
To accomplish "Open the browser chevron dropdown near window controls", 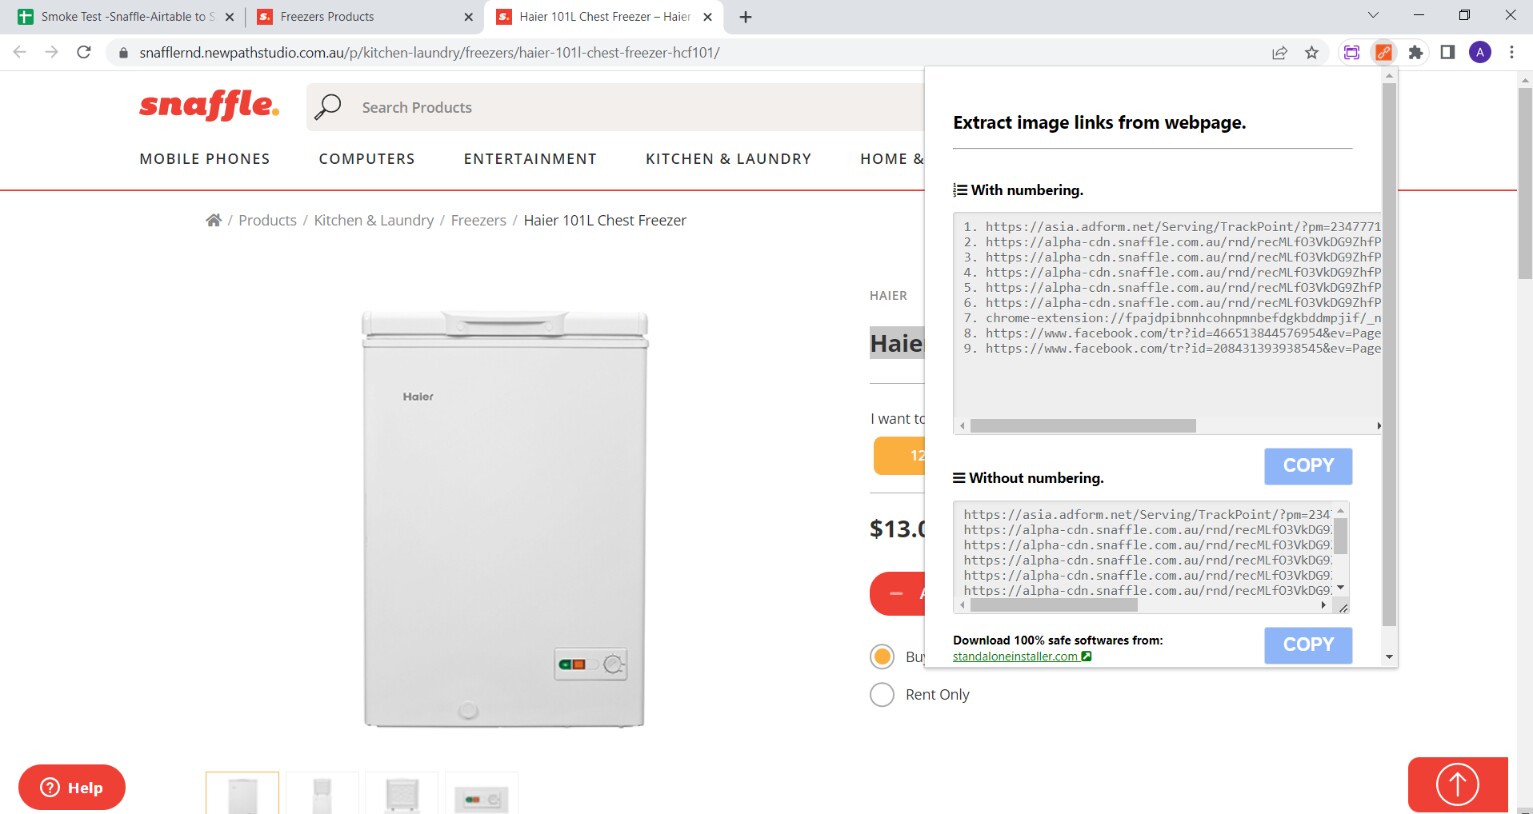I will 1372,16.
